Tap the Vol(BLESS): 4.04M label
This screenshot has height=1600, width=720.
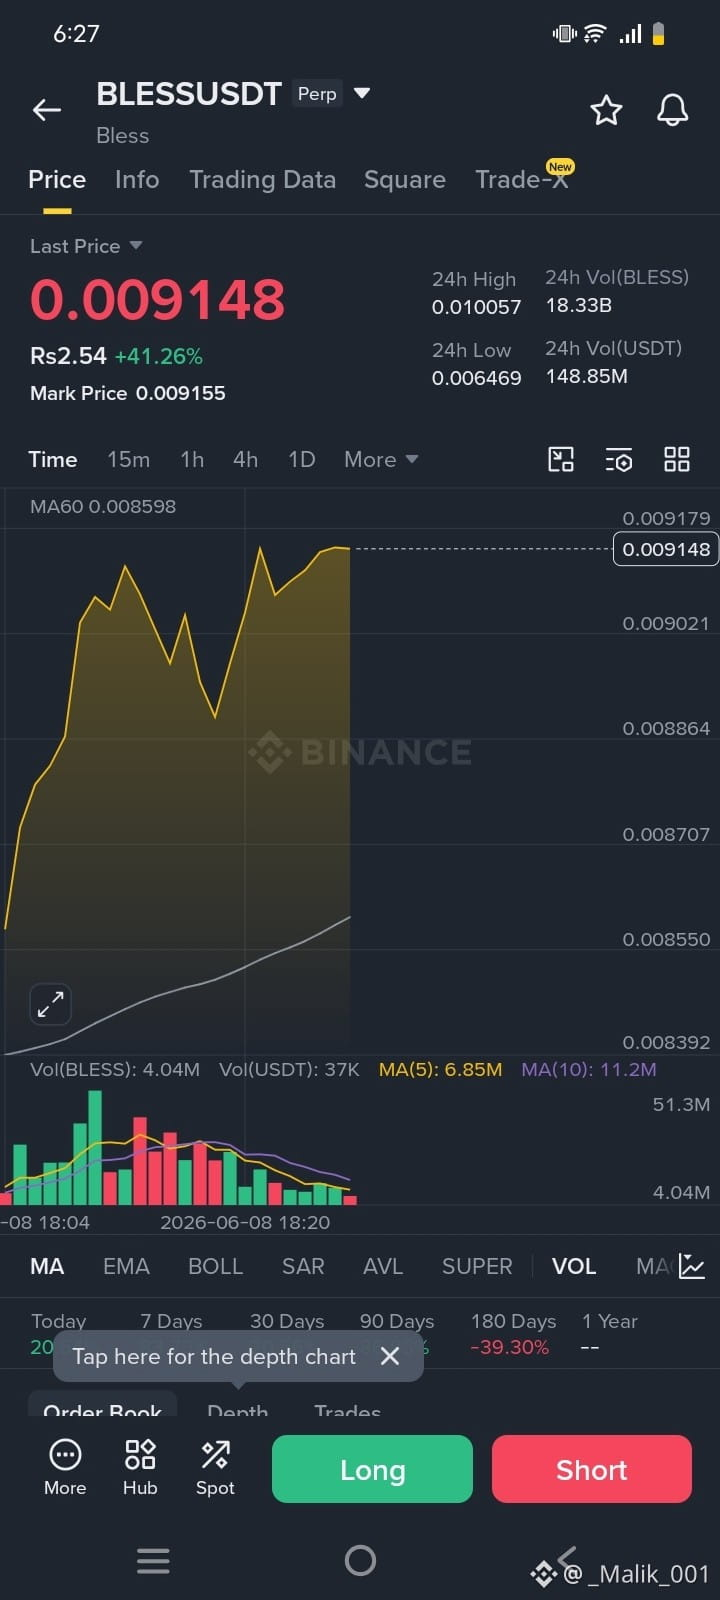(x=115, y=1069)
